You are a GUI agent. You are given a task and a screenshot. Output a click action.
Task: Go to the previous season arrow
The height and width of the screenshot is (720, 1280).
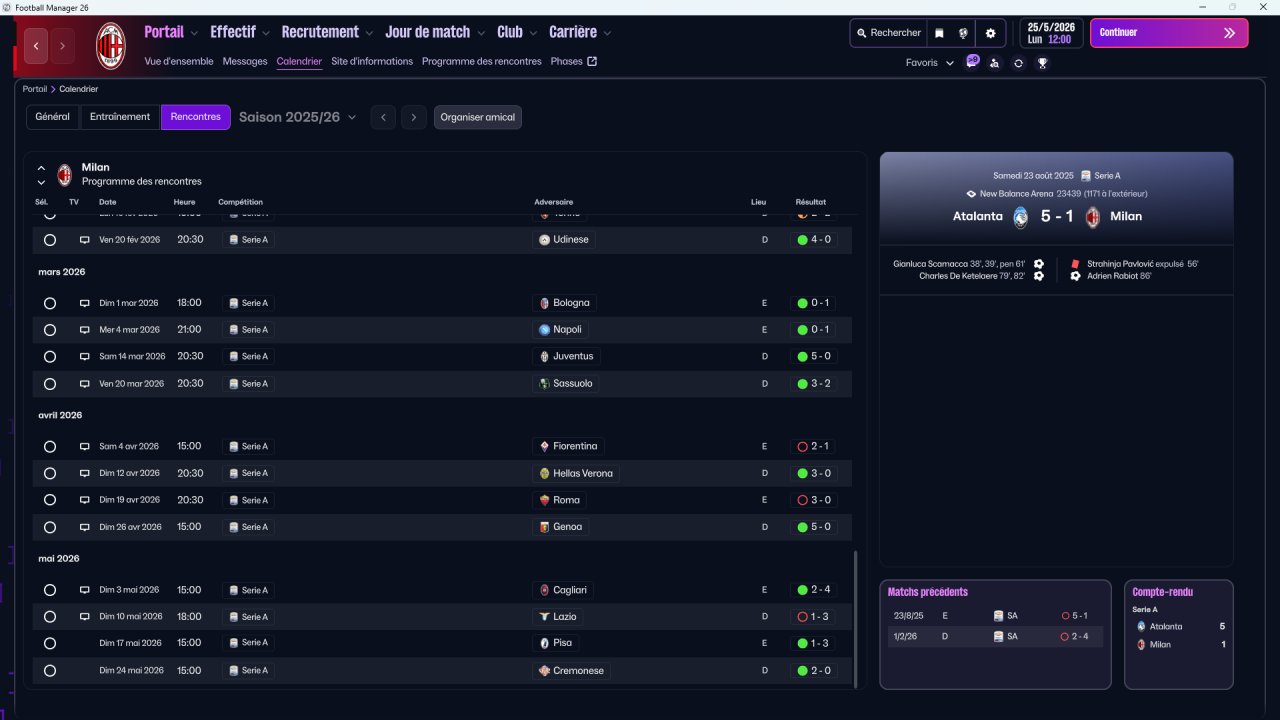pos(383,117)
